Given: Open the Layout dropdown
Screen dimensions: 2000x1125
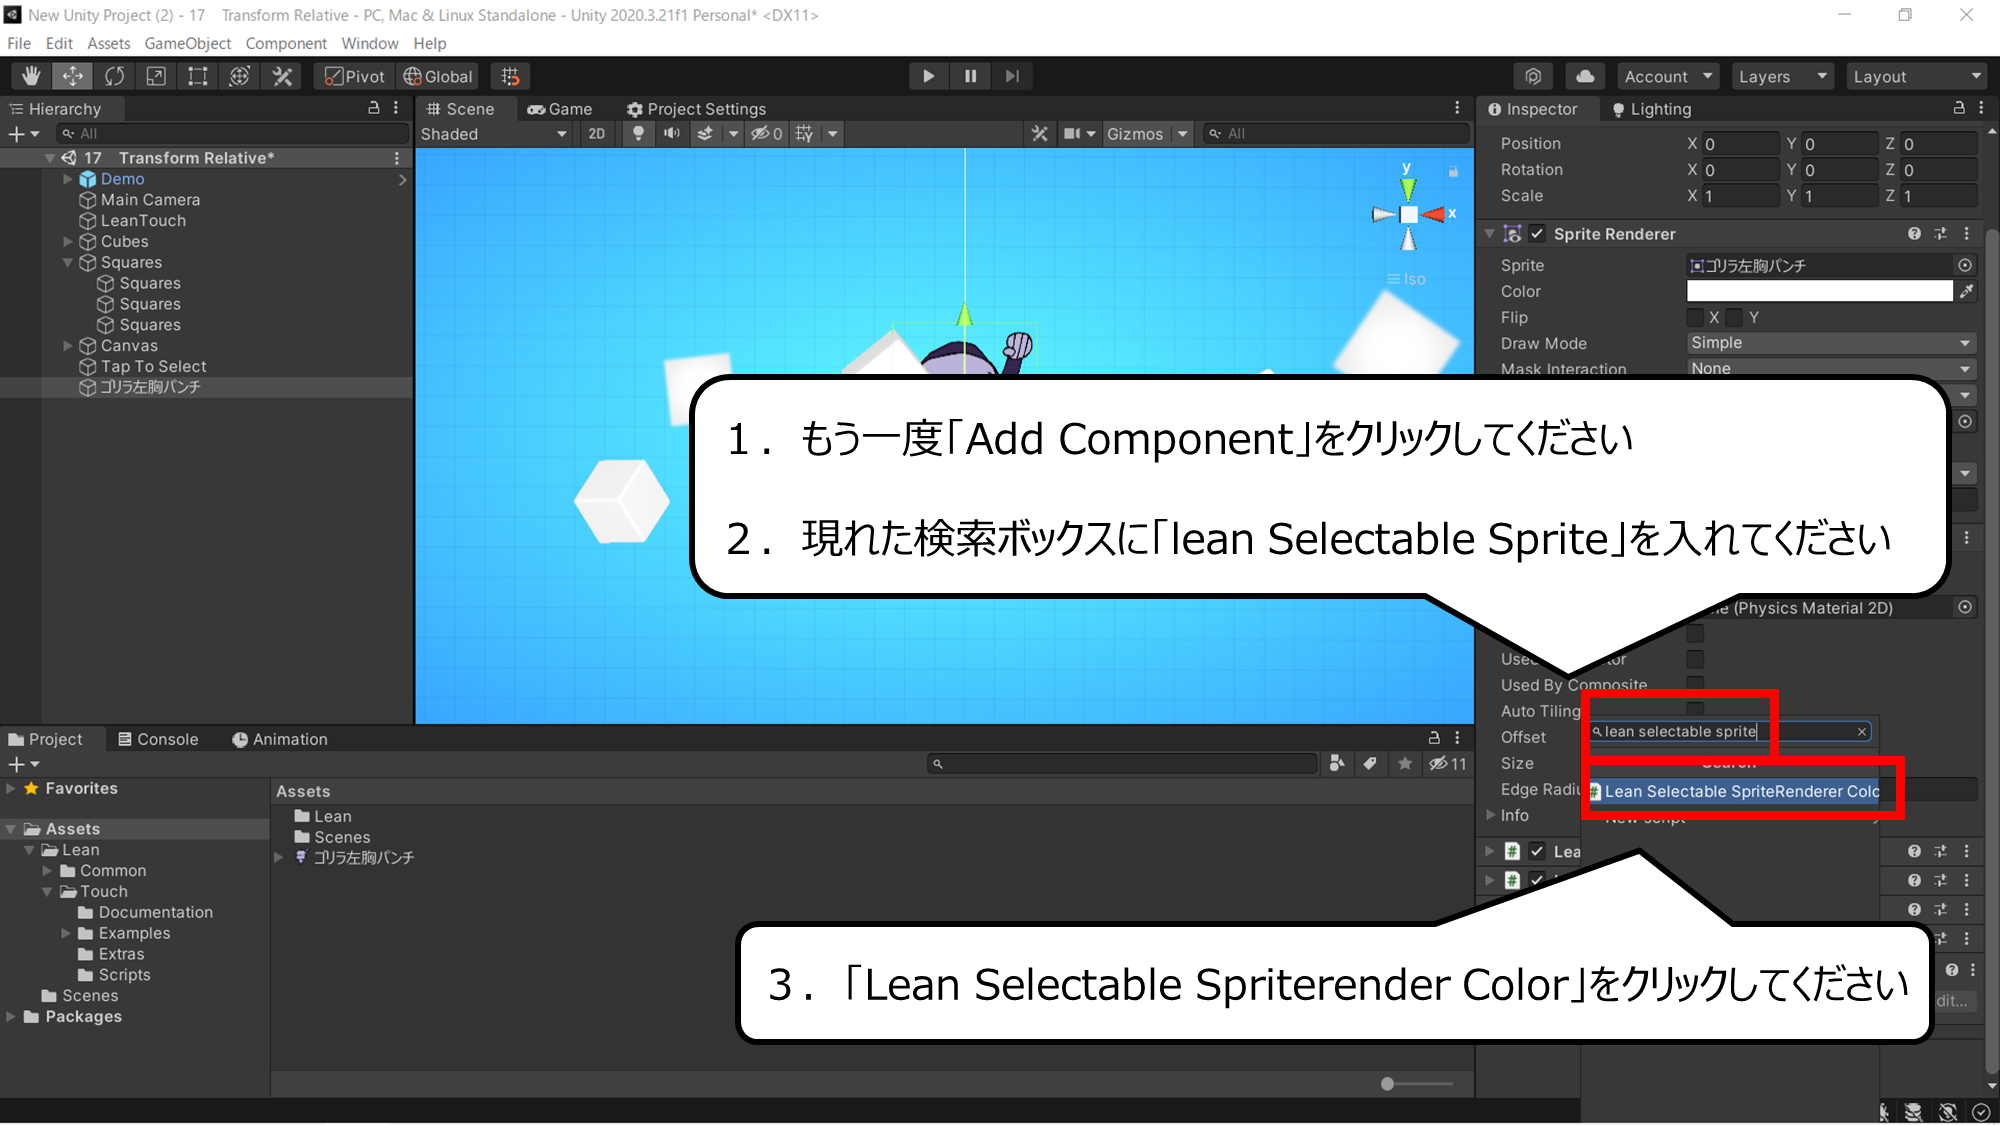Looking at the screenshot, I should tap(1916, 76).
